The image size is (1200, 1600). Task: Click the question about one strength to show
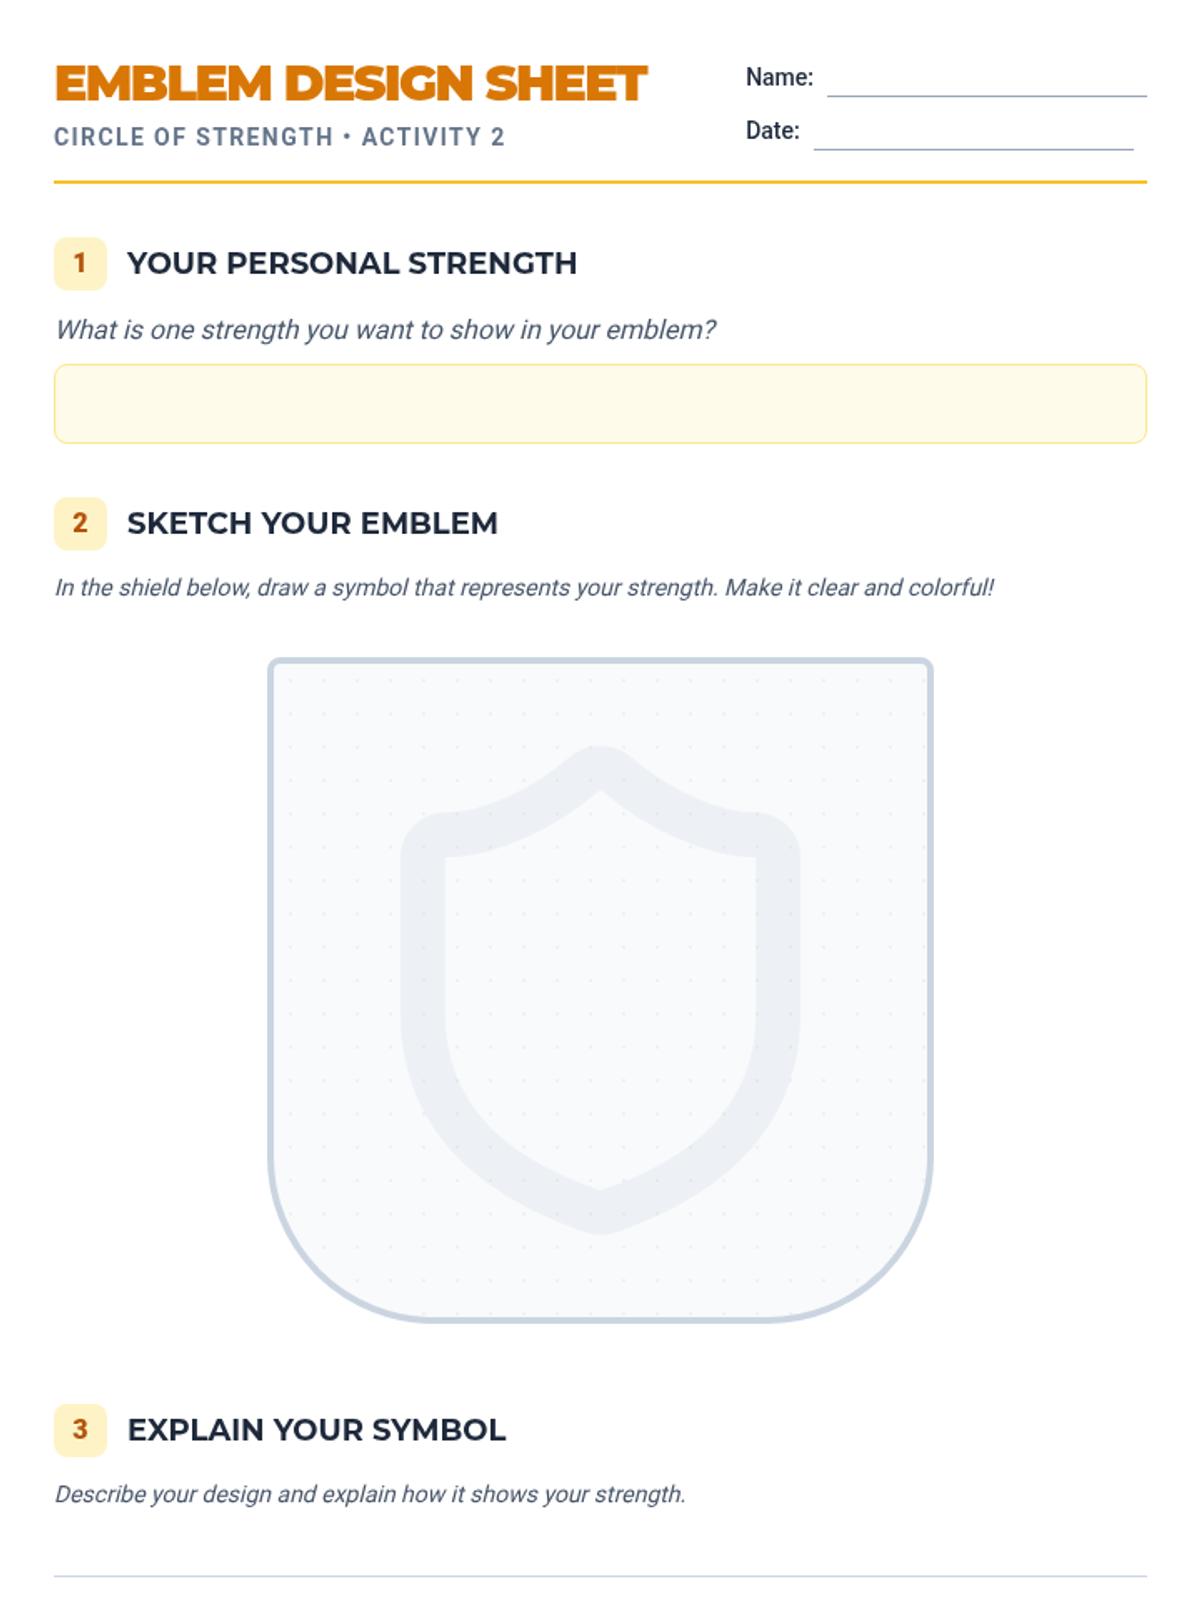coord(385,330)
